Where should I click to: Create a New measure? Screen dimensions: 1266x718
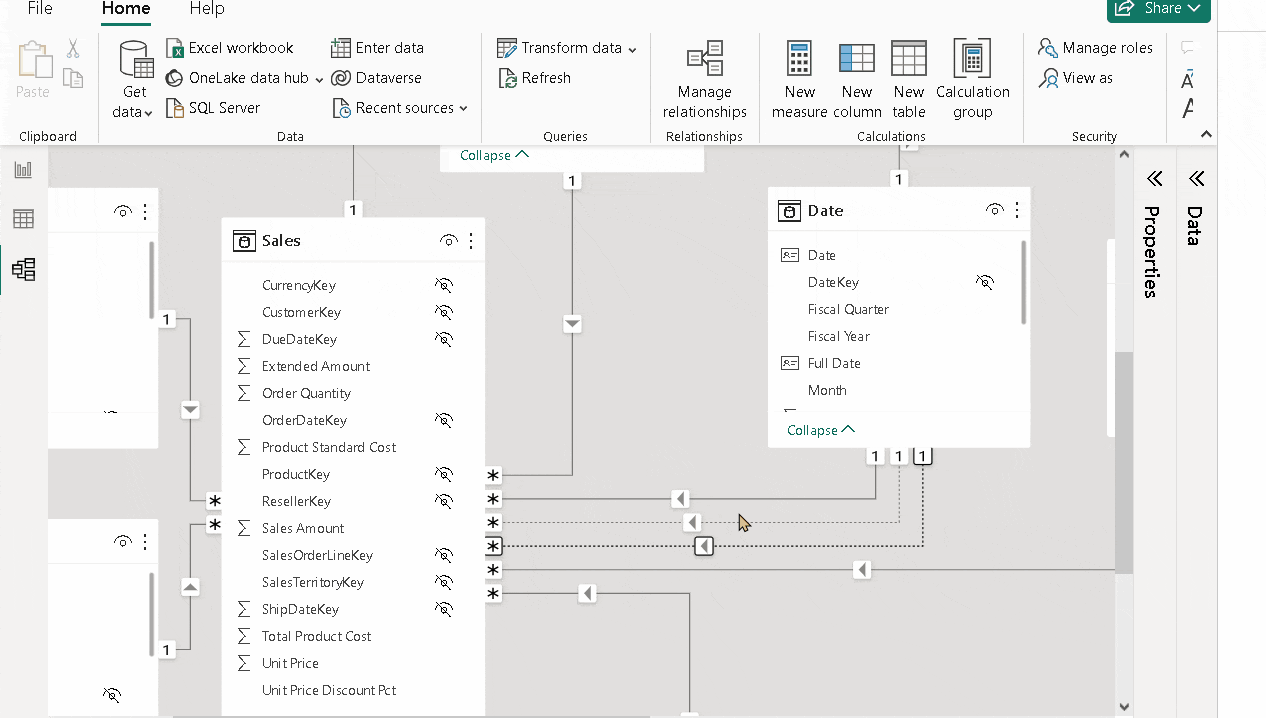coord(800,80)
